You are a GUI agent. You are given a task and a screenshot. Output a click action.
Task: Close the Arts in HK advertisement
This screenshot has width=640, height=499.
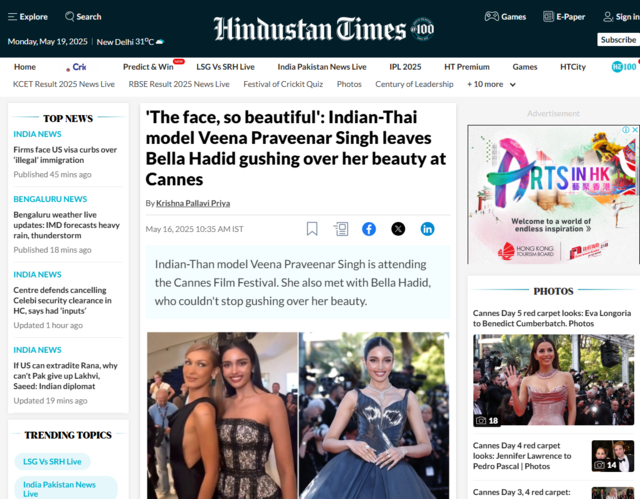tap(635, 130)
